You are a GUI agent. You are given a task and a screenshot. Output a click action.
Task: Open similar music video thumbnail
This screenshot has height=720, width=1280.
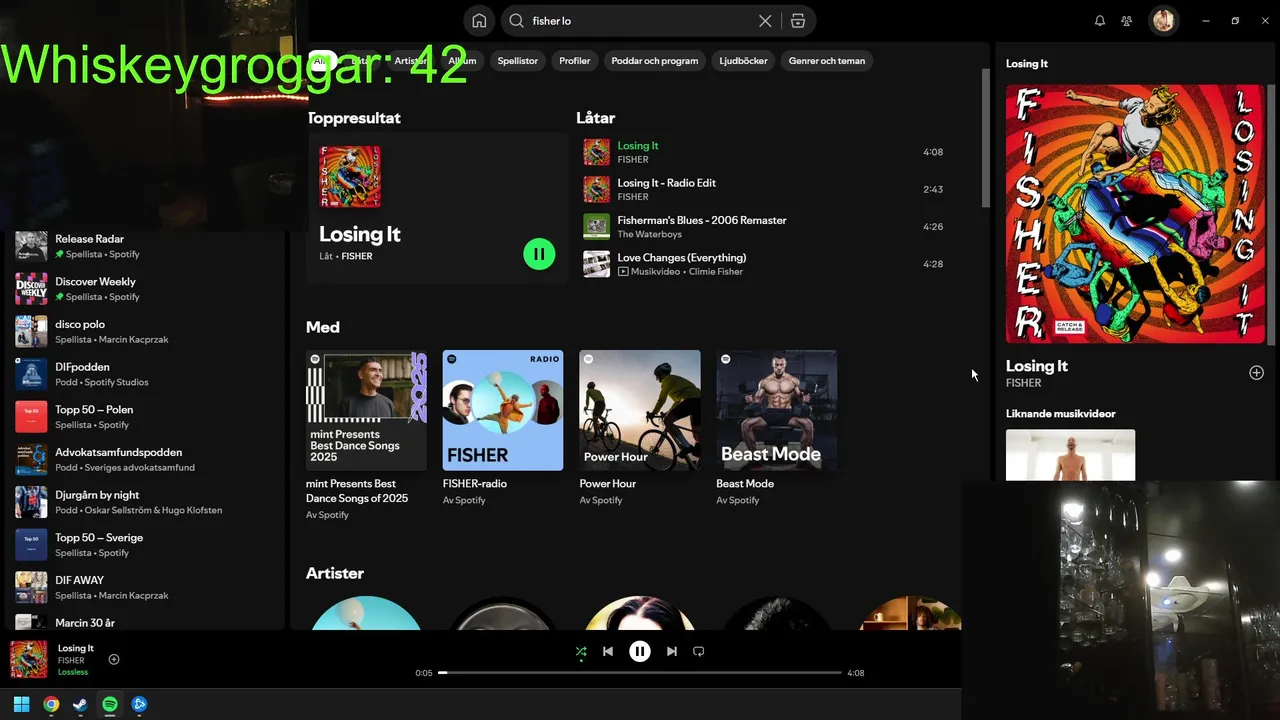coord(1070,455)
